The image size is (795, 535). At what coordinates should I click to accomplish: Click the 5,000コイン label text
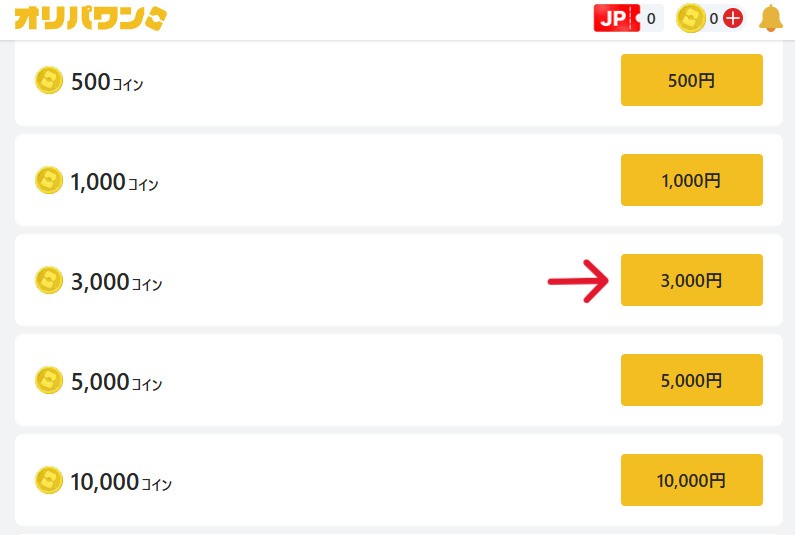114,382
